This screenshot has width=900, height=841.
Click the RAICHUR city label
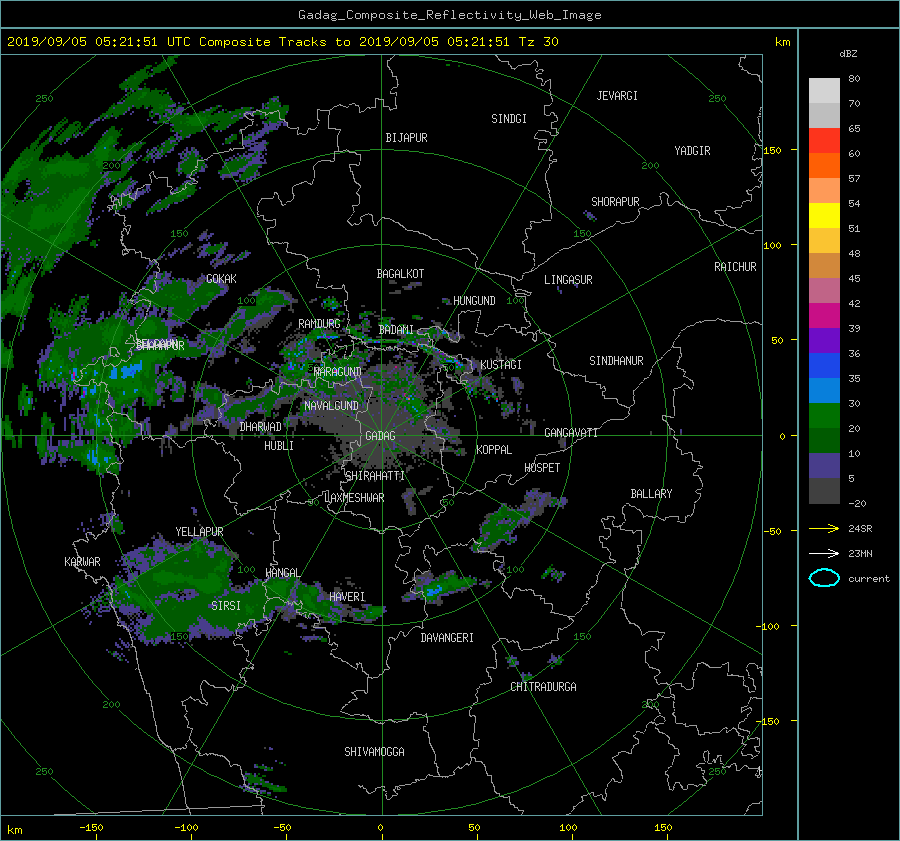click(x=735, y=267)
